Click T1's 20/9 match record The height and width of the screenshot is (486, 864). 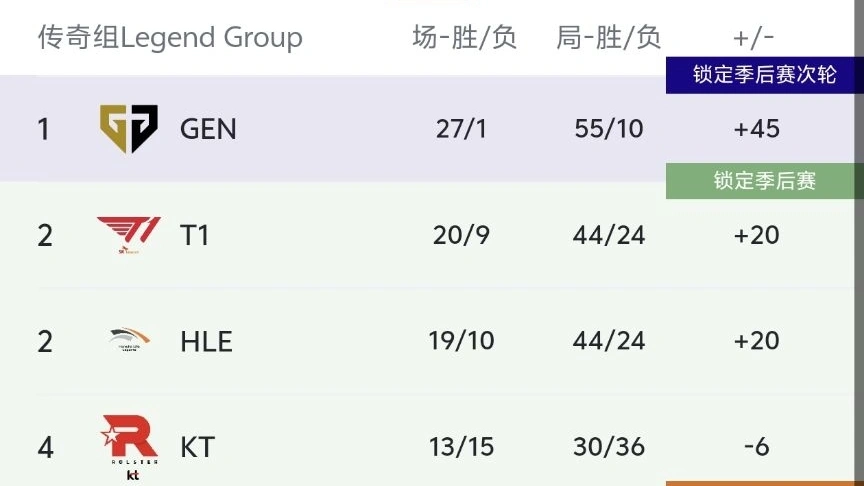461,235
